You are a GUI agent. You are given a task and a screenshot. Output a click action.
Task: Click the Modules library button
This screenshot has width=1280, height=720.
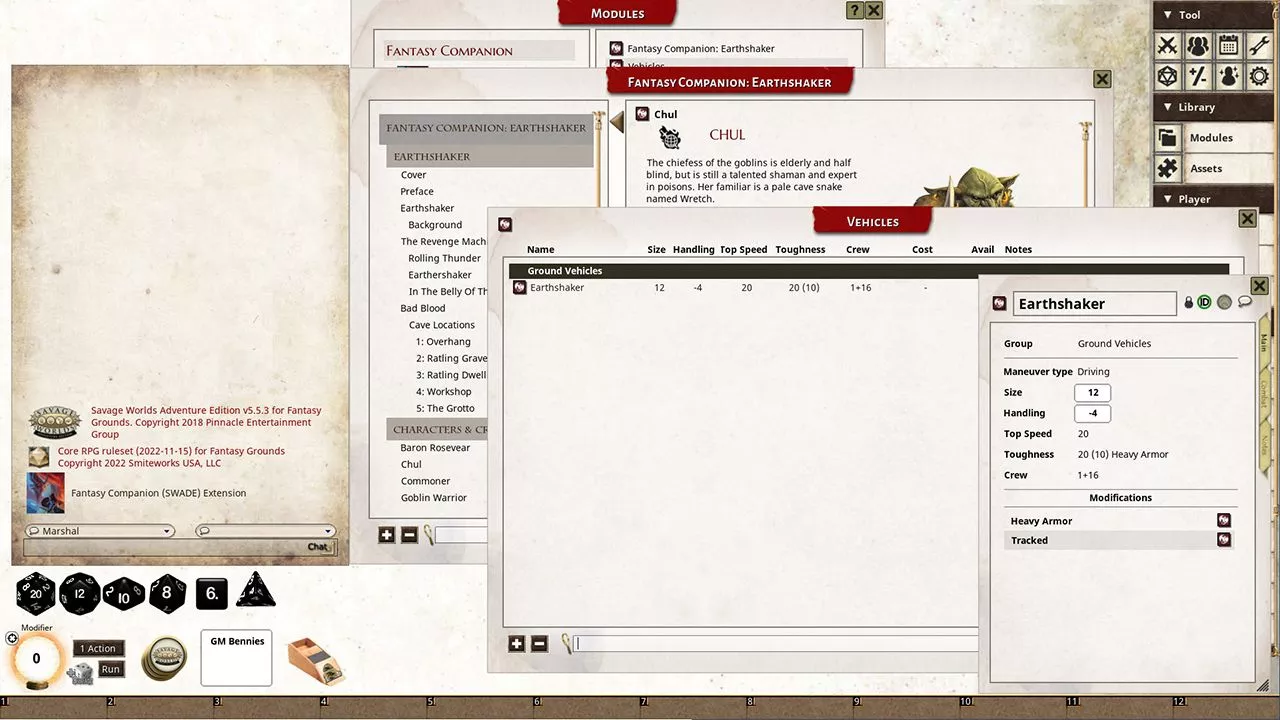[1213, 138]
